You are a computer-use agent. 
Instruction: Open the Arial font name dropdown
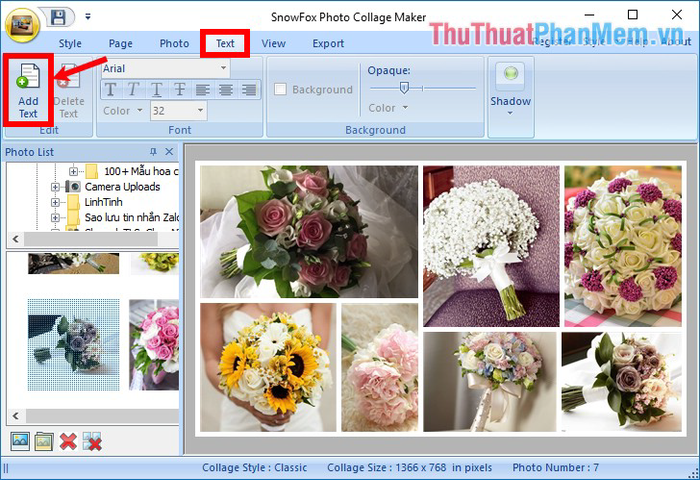223,68
